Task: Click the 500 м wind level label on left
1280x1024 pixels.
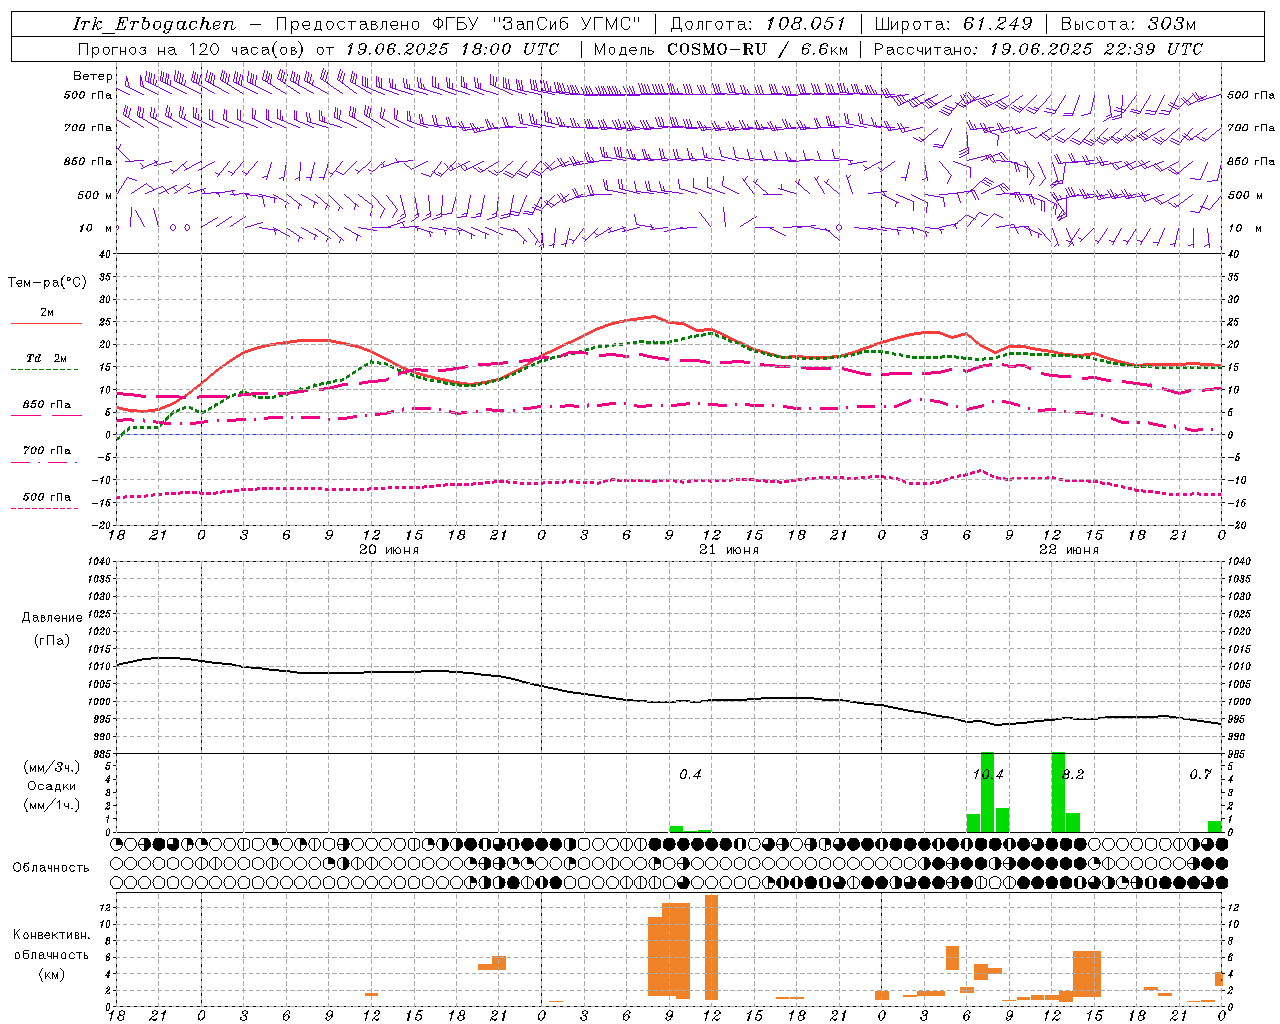Action: tap(95, 195)
